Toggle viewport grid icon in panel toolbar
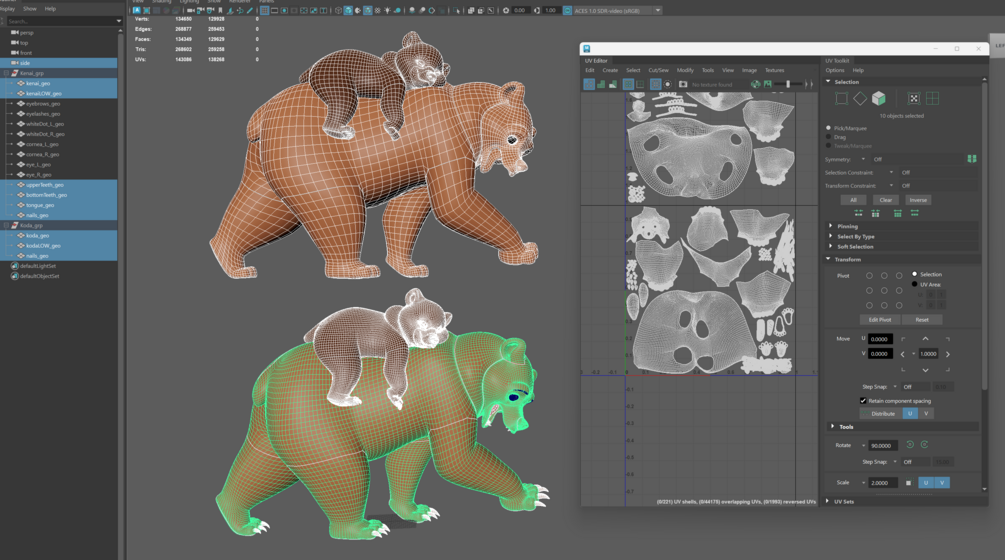This screenshot has width=1005, height=560. 264,10
